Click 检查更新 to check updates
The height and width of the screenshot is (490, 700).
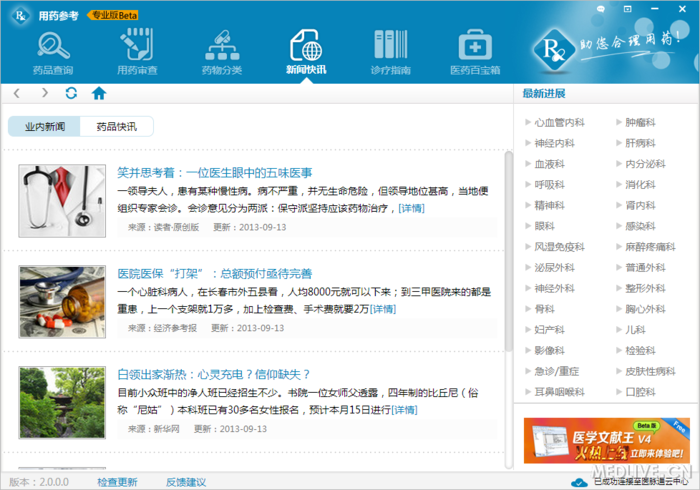tap(117, 482)
